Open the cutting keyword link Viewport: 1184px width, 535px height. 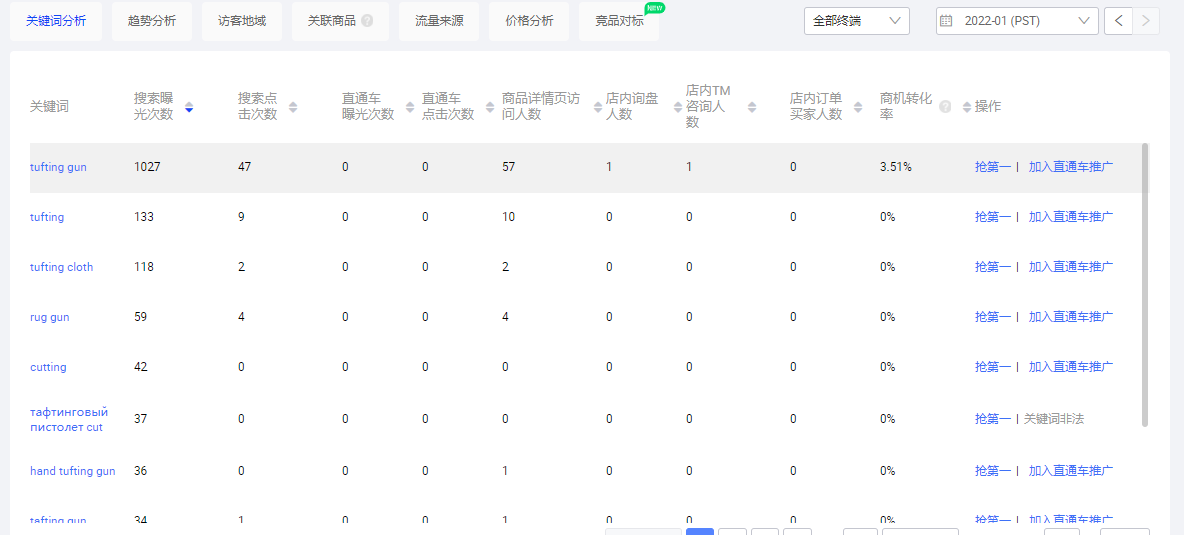point(48,367)
